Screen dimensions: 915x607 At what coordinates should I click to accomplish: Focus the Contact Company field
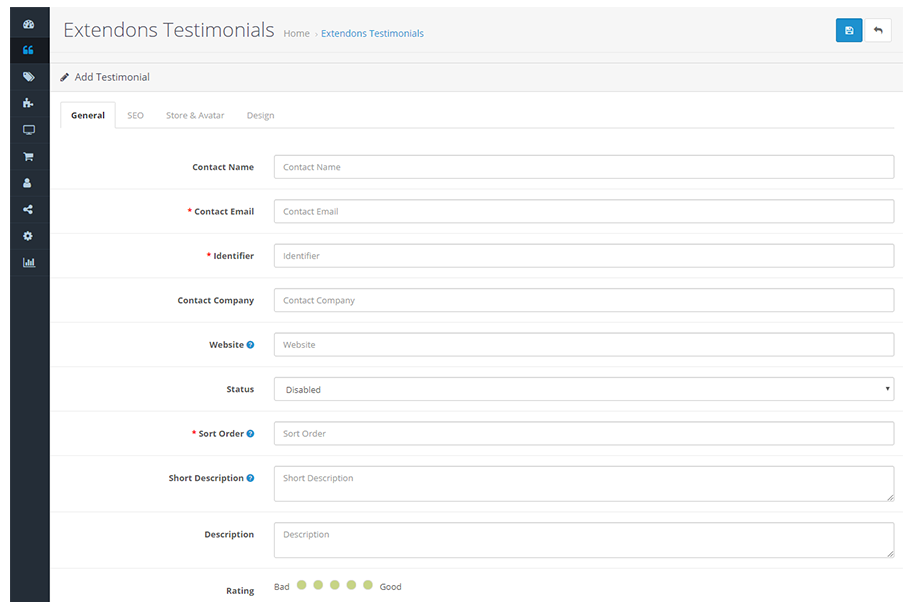coord(584,301)
